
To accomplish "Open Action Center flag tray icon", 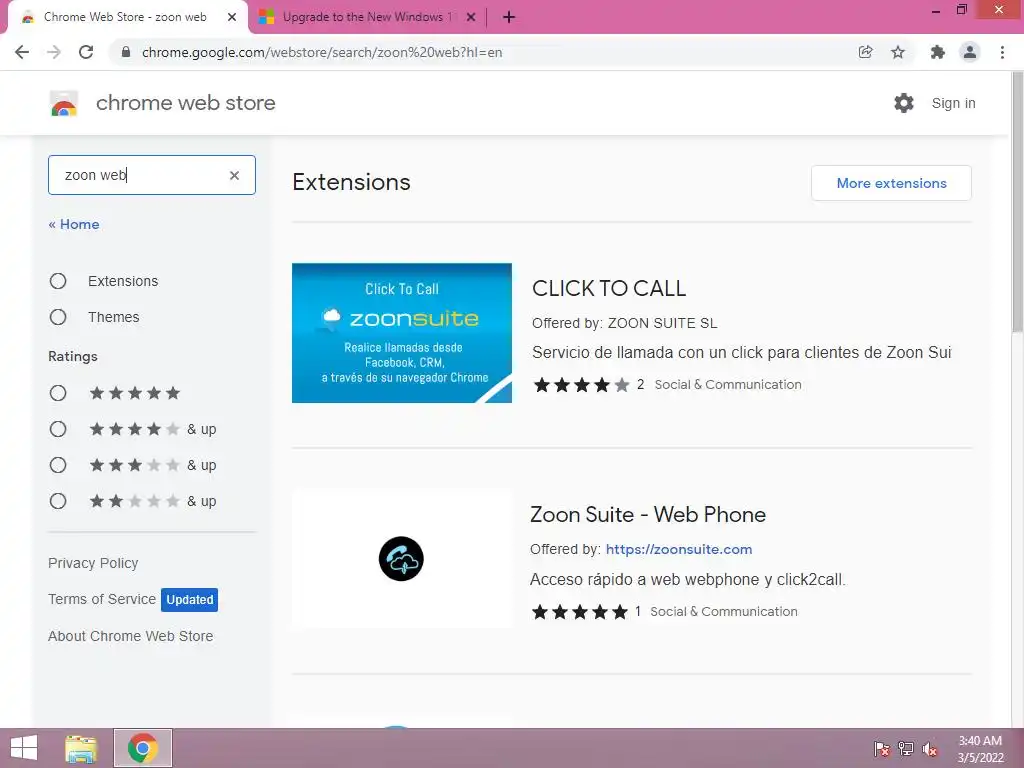I will tap(882, 749).
